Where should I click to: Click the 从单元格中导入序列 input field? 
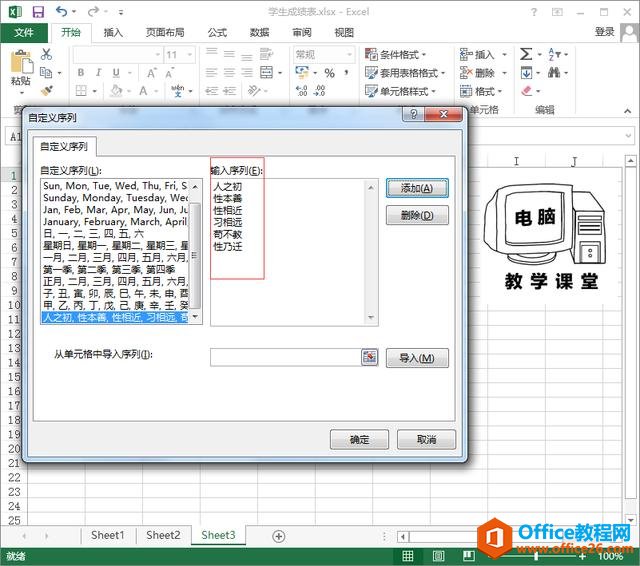pyautogui.click(x=285, y=357)
